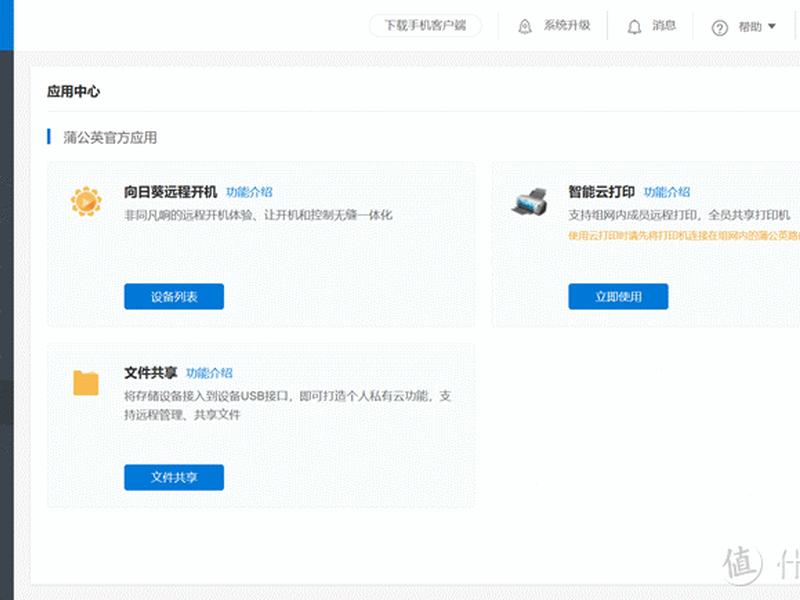
Task: Click the orange 使用云打印时 notice text
Action: point(684,236)
